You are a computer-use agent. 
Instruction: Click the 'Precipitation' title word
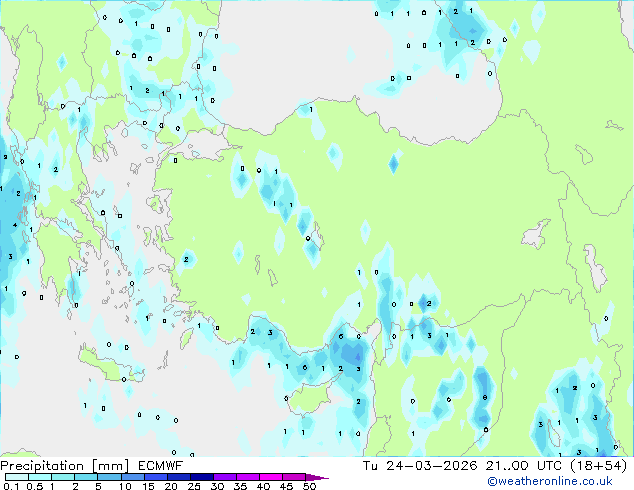(x=42, y=466)
